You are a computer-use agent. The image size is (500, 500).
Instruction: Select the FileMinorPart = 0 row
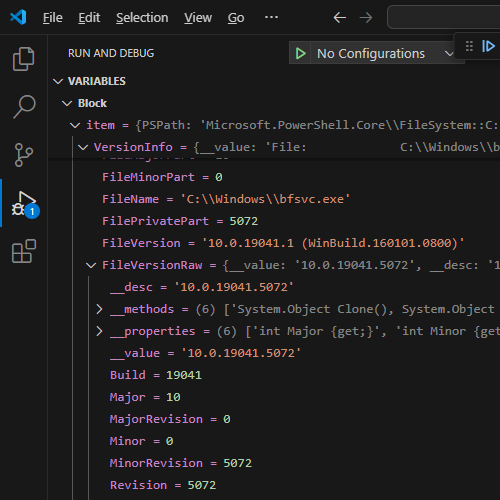274,177
